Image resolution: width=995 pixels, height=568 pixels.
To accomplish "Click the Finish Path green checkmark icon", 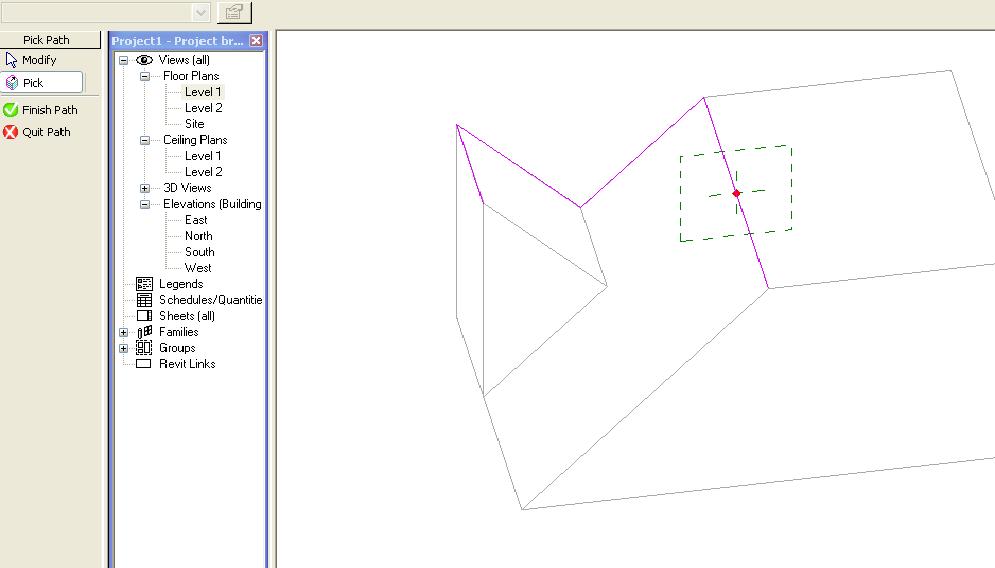I will 11,110.
